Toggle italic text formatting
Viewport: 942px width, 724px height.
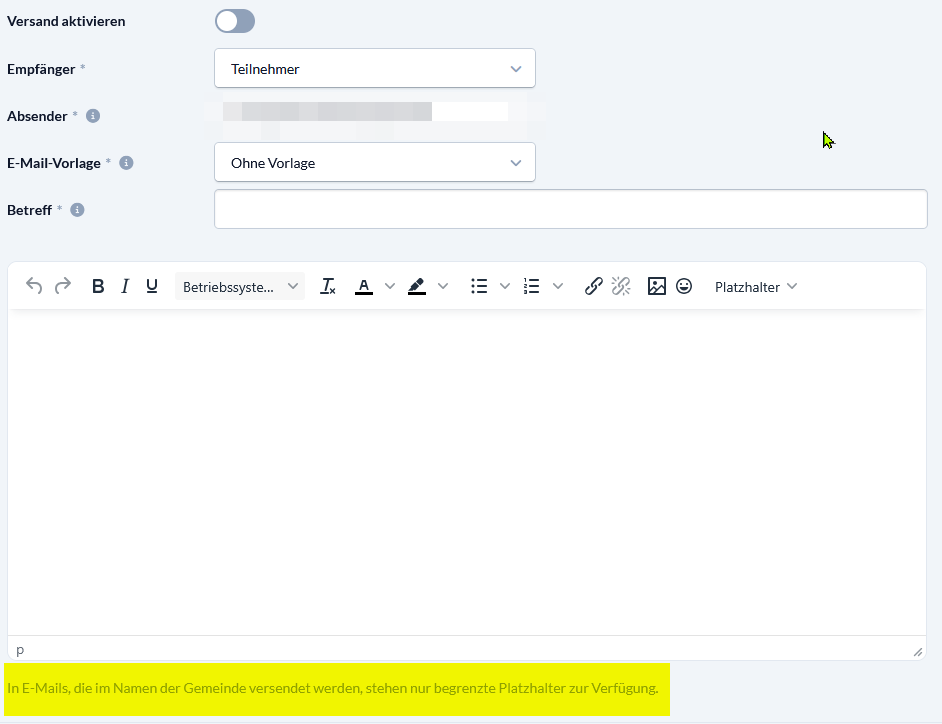tap(125, 286)
